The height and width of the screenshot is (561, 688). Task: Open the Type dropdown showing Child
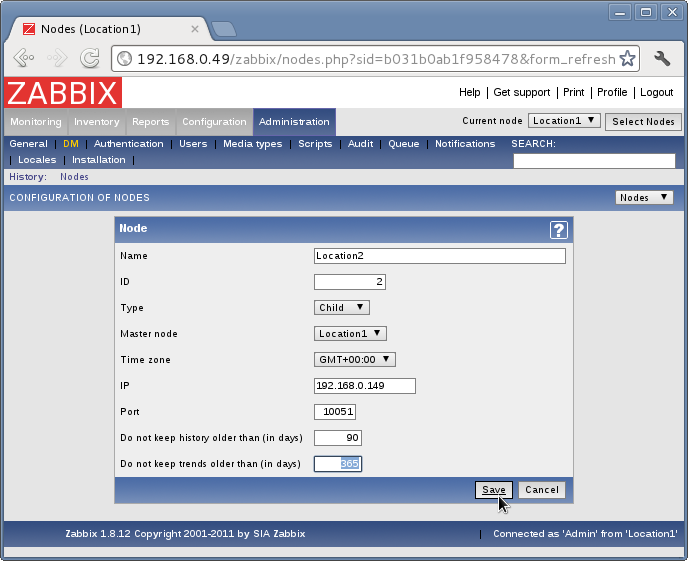point(341,307)
